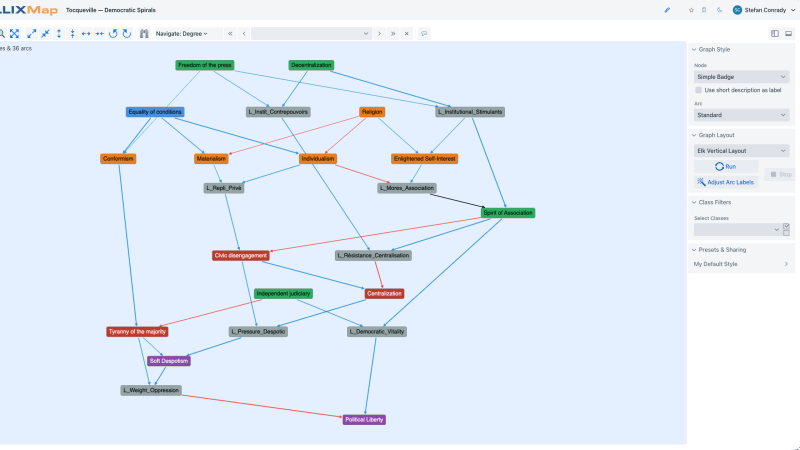
Task: Go to previous node arrow
Action: (244, 34)
